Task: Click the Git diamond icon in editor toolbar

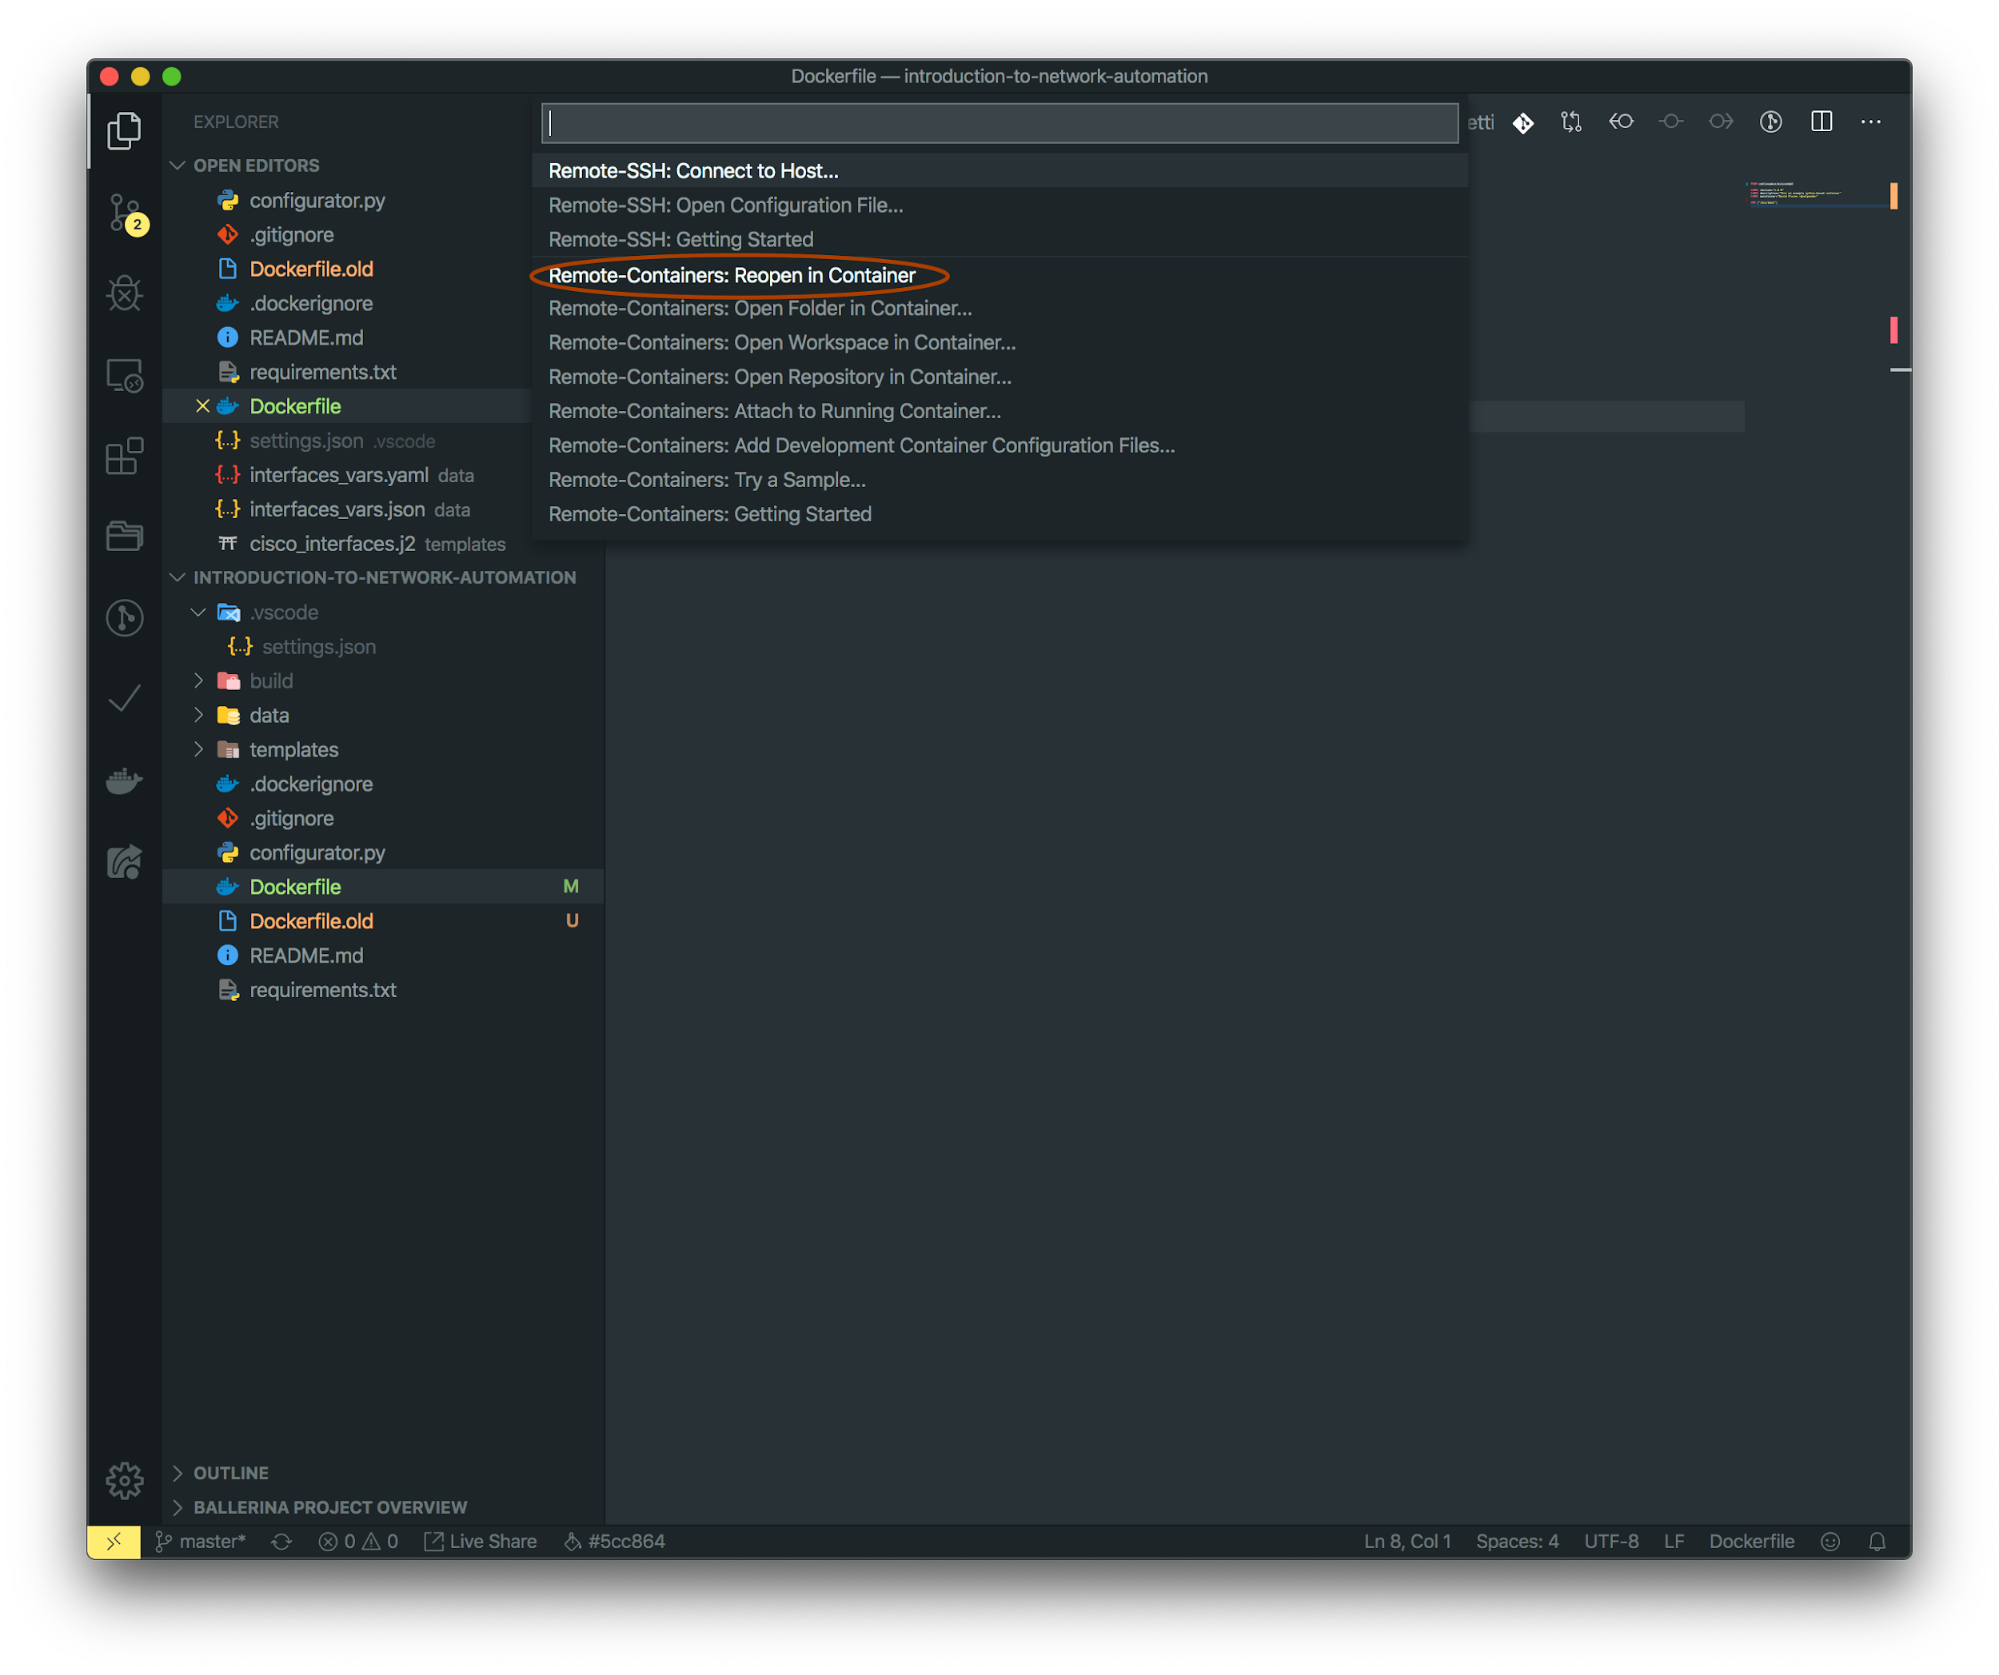Action: coord(1523,122)
